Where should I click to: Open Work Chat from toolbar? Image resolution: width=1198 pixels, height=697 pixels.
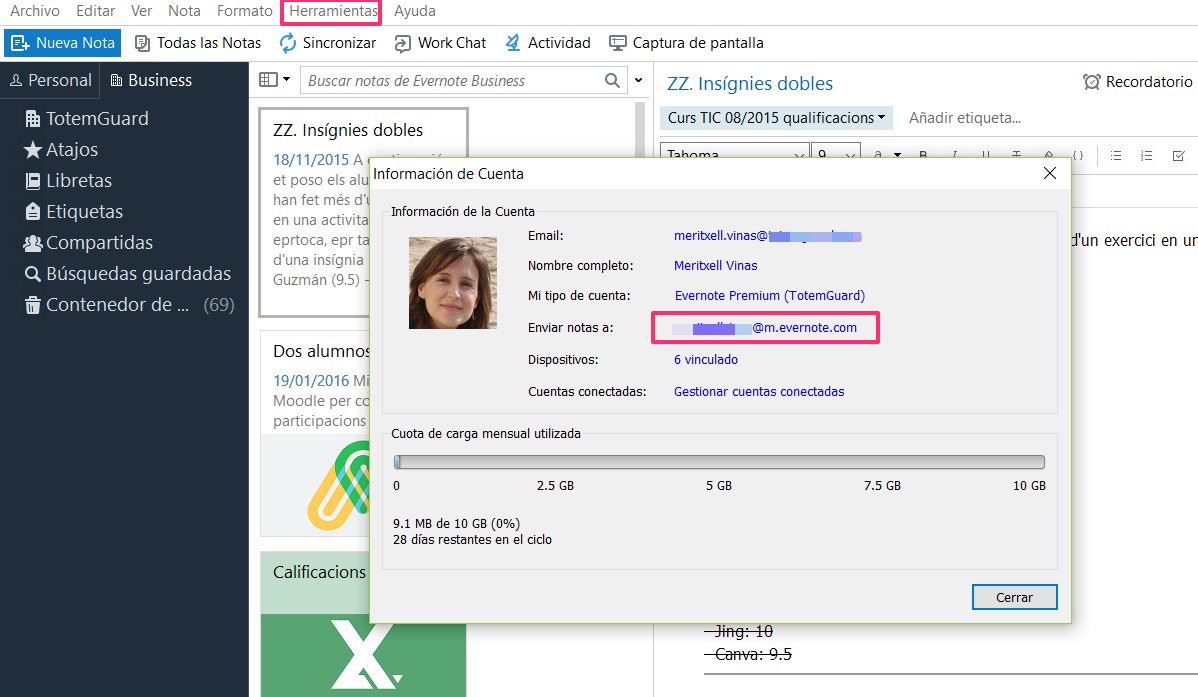coord(440,43)
